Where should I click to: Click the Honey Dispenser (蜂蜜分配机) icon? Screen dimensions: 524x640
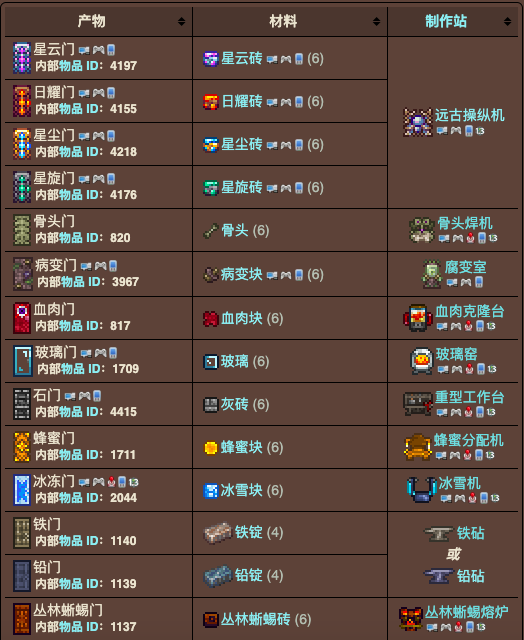click(417, 447)
